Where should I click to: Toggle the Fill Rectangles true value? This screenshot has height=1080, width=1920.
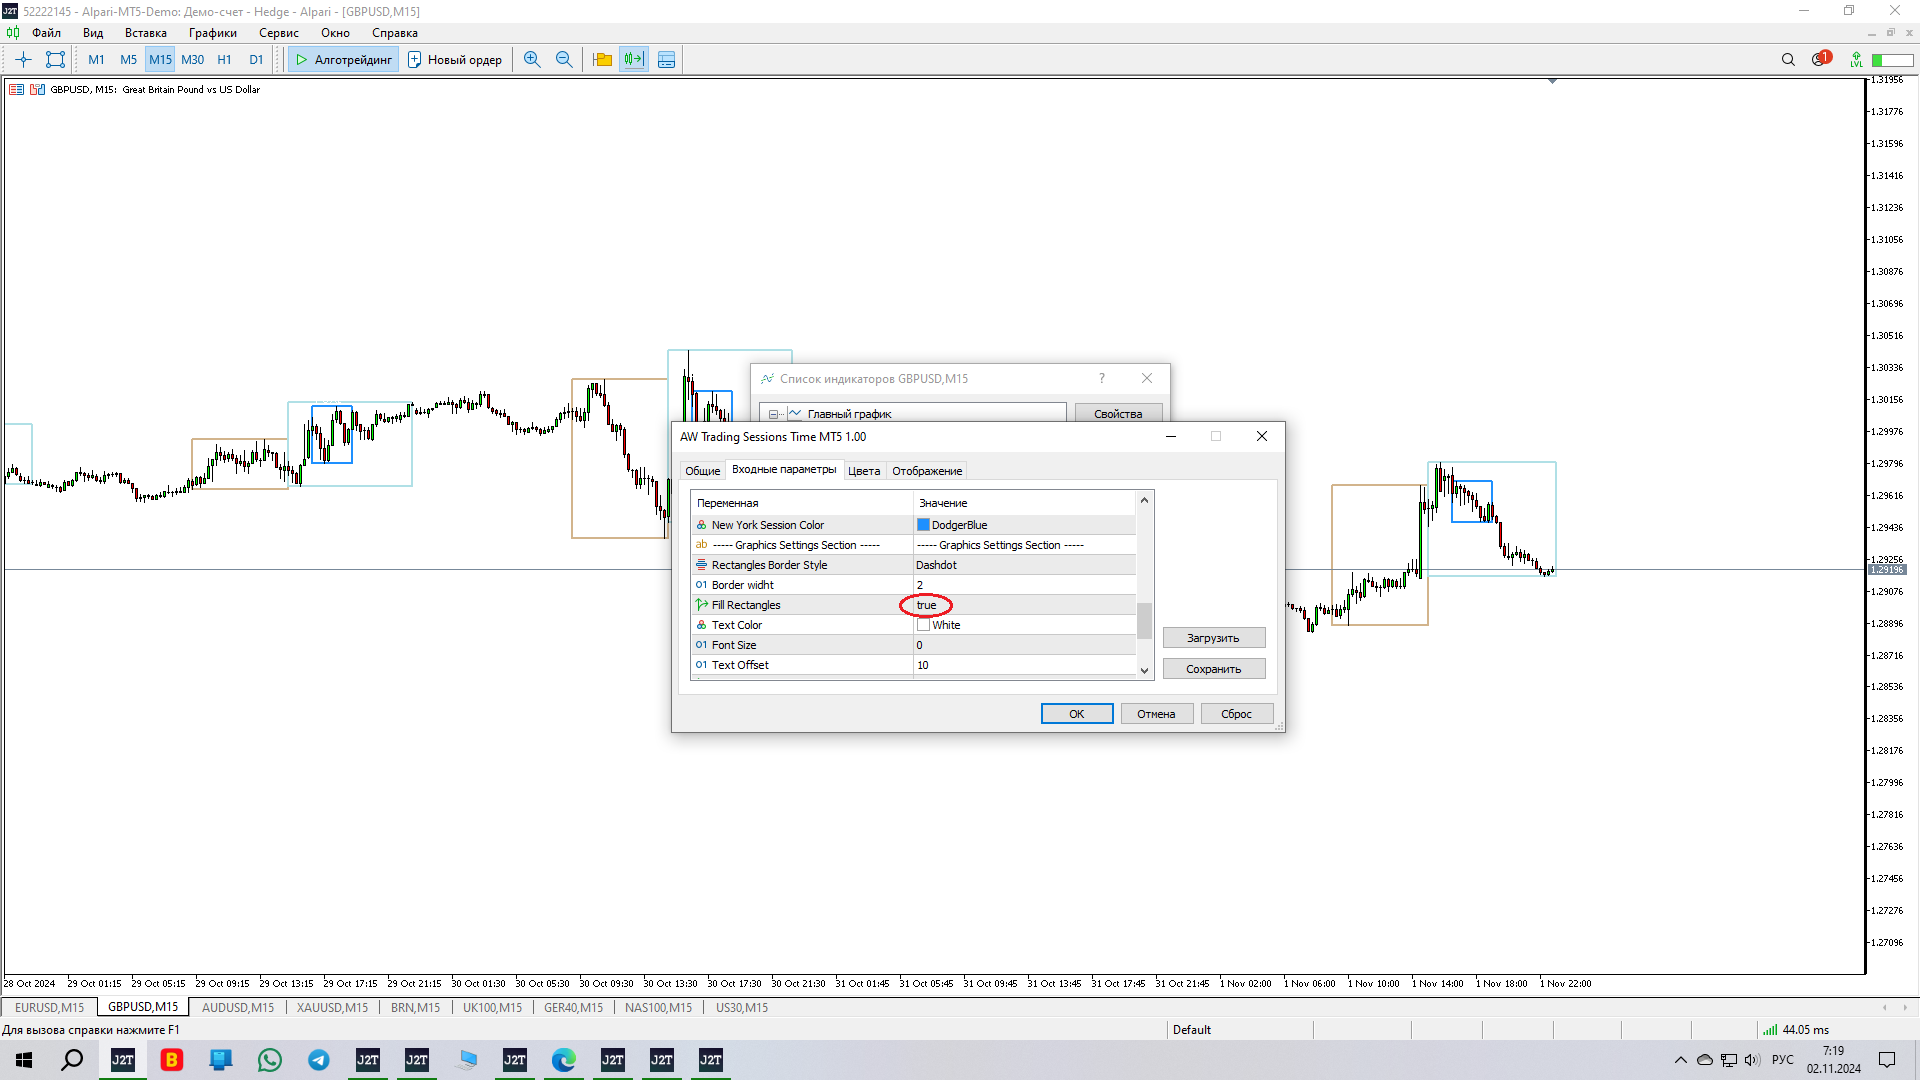926,605
